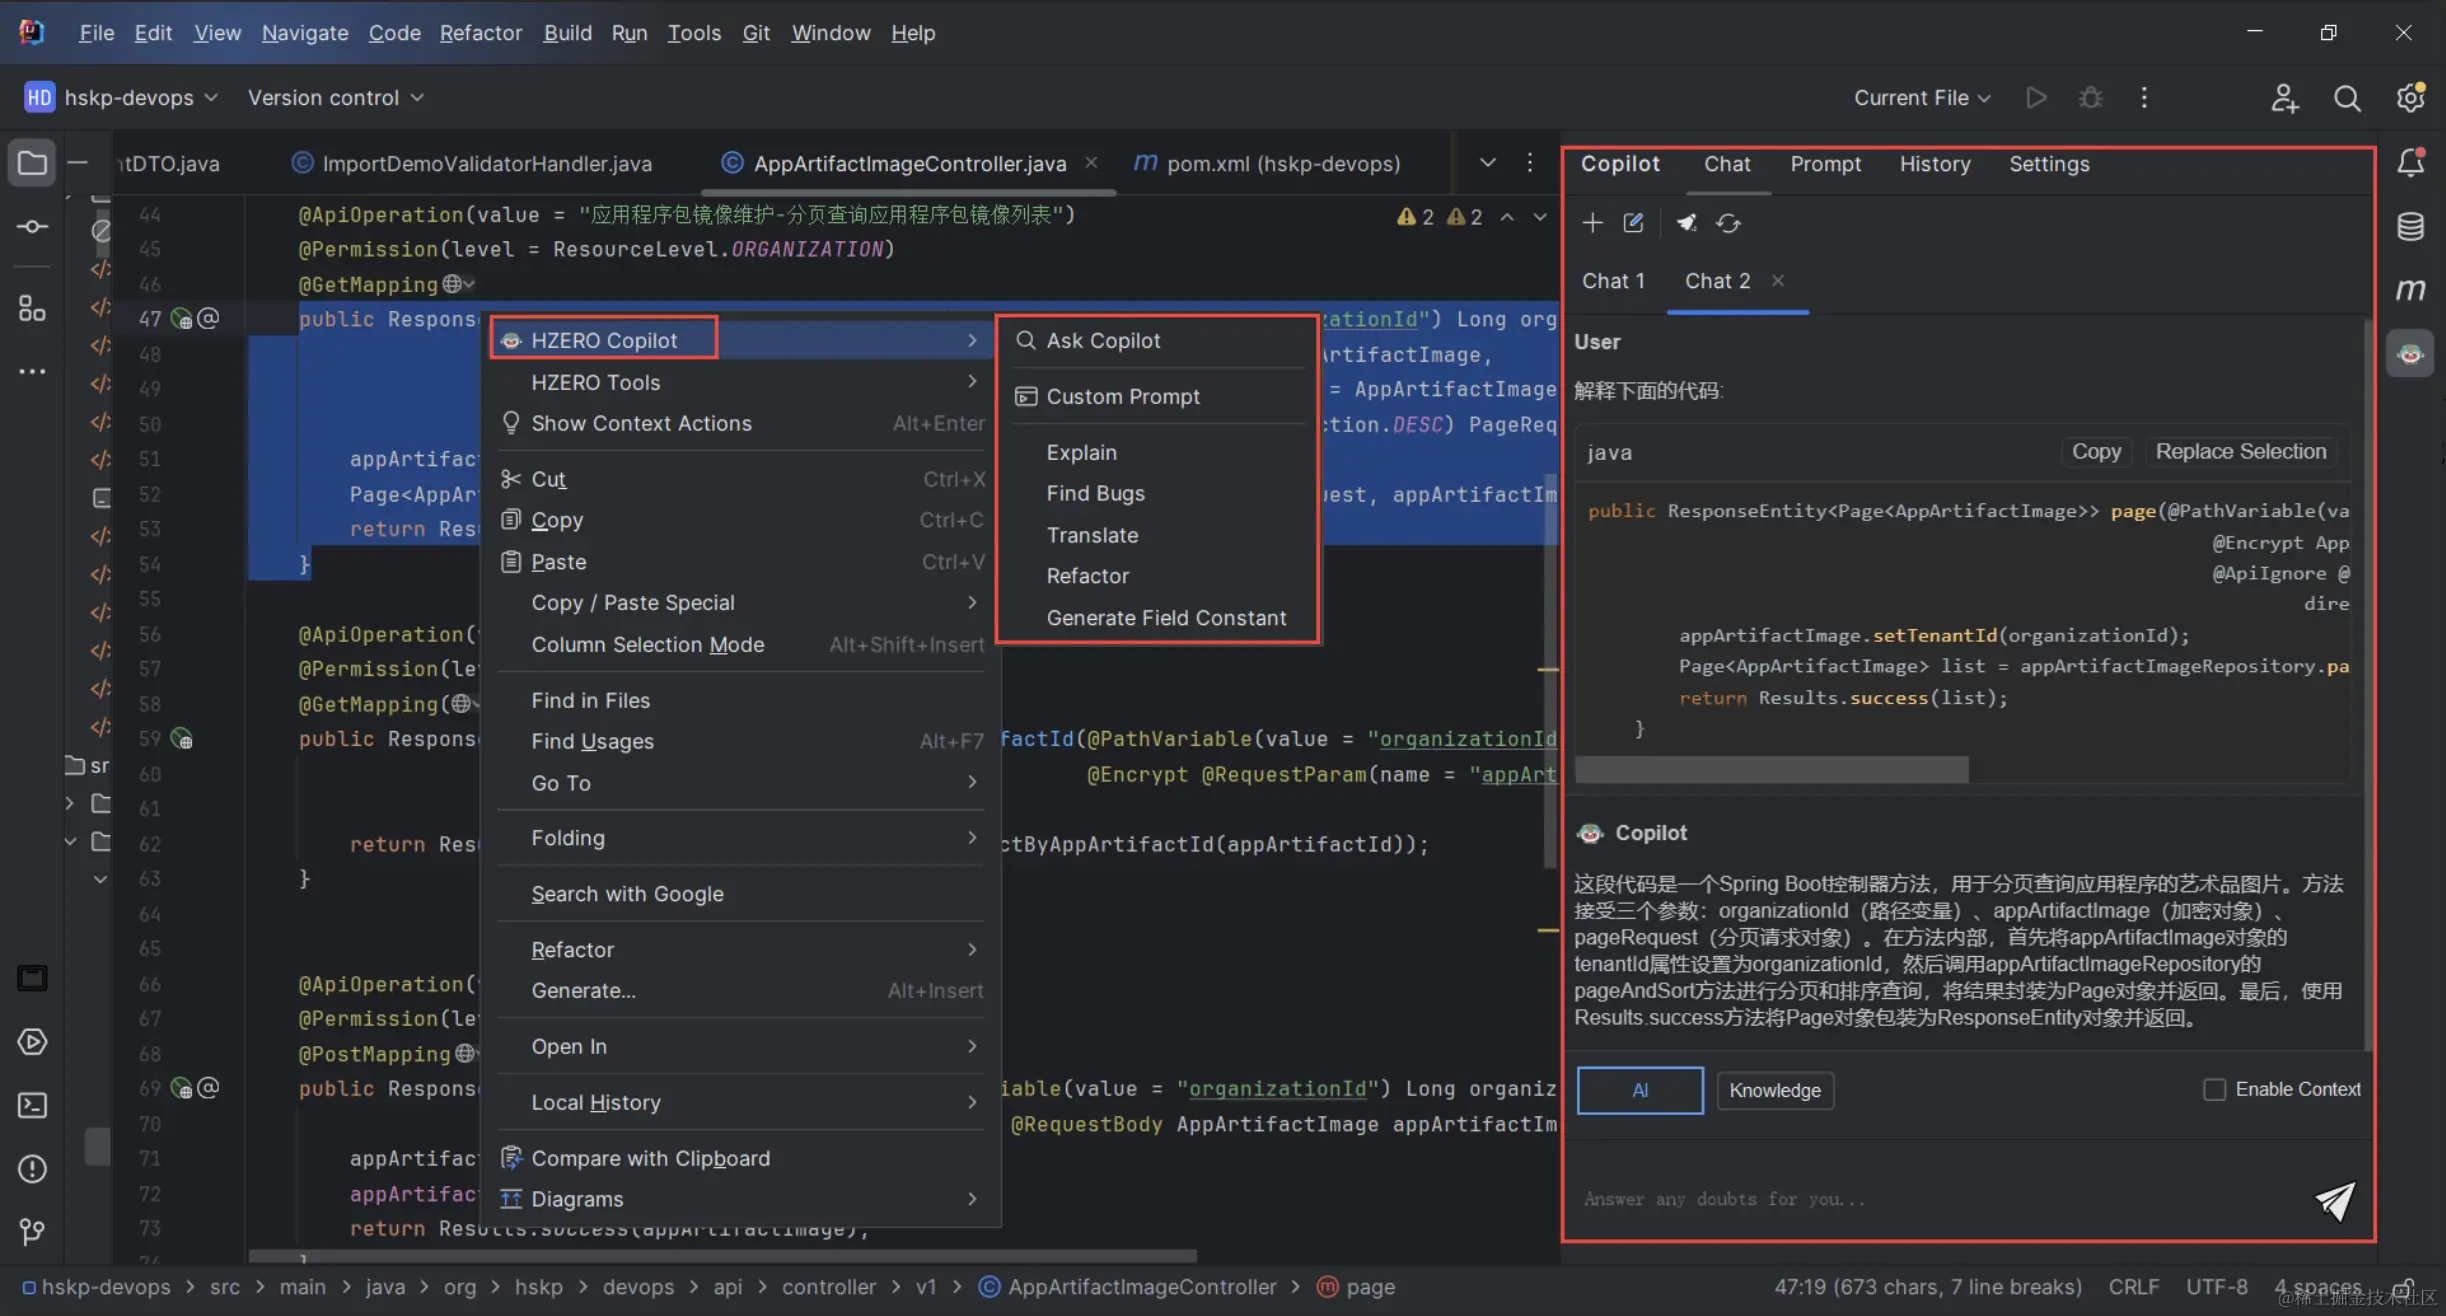Screen dimensions: 2446x1316
Task: Jump to next highlighted error arrow
Action: [1540, 217]
